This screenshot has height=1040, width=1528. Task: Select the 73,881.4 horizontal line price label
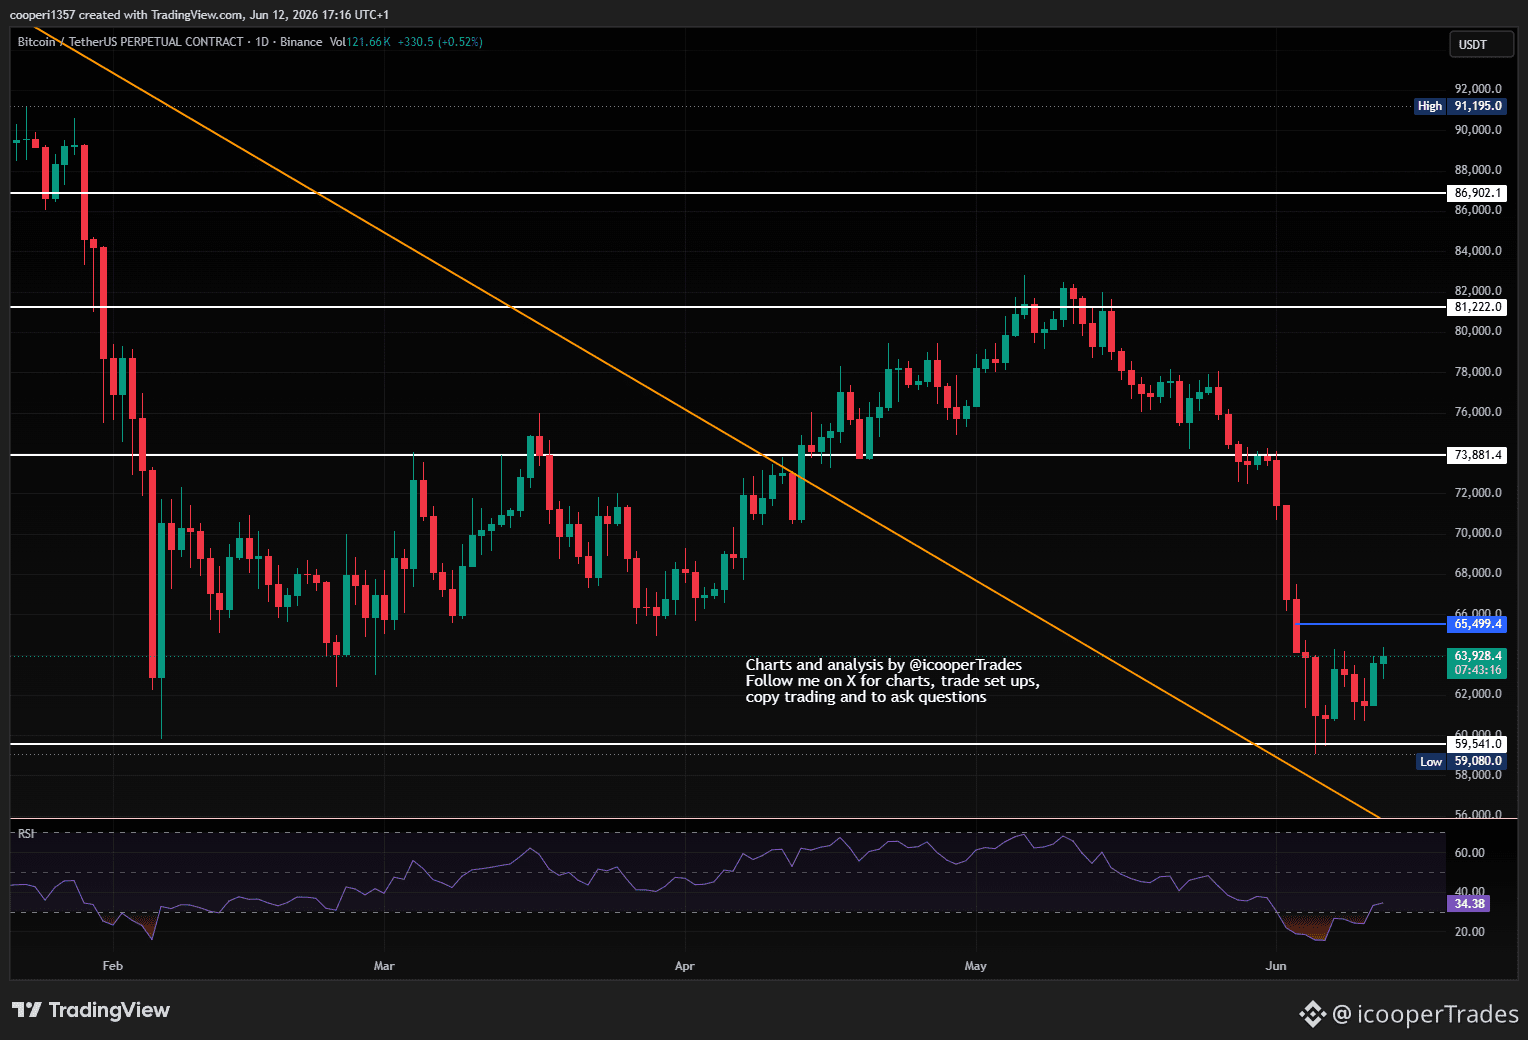[1477, 455]
